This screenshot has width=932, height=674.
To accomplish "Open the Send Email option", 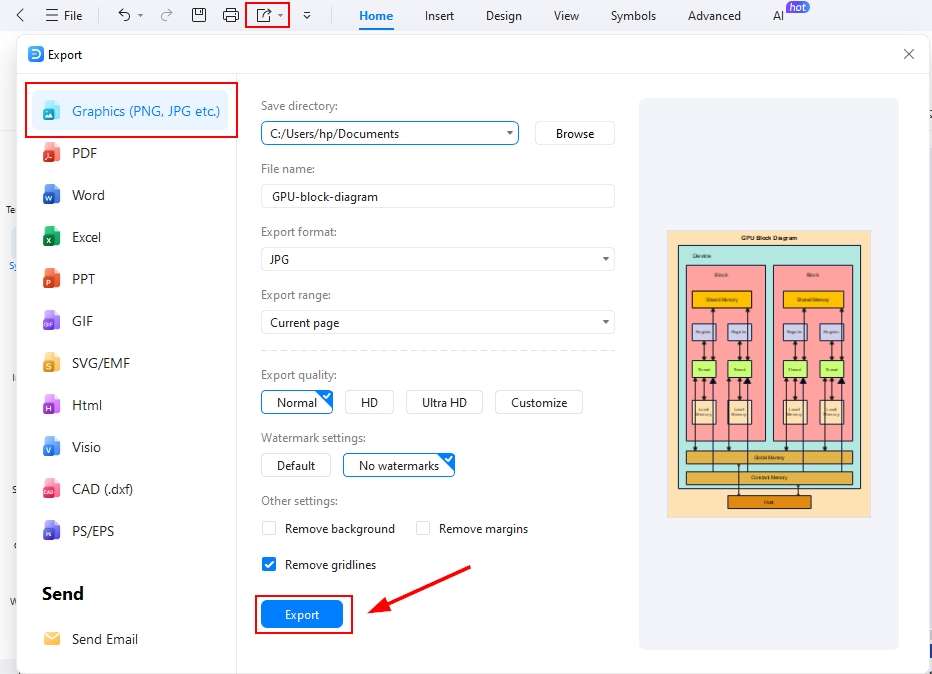I will click(103, 639).
